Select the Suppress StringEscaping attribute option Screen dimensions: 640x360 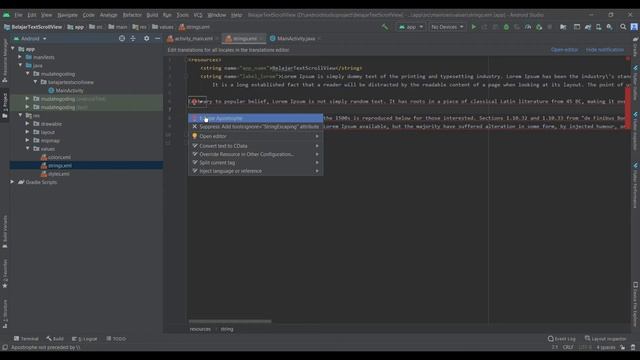point(256,127)
